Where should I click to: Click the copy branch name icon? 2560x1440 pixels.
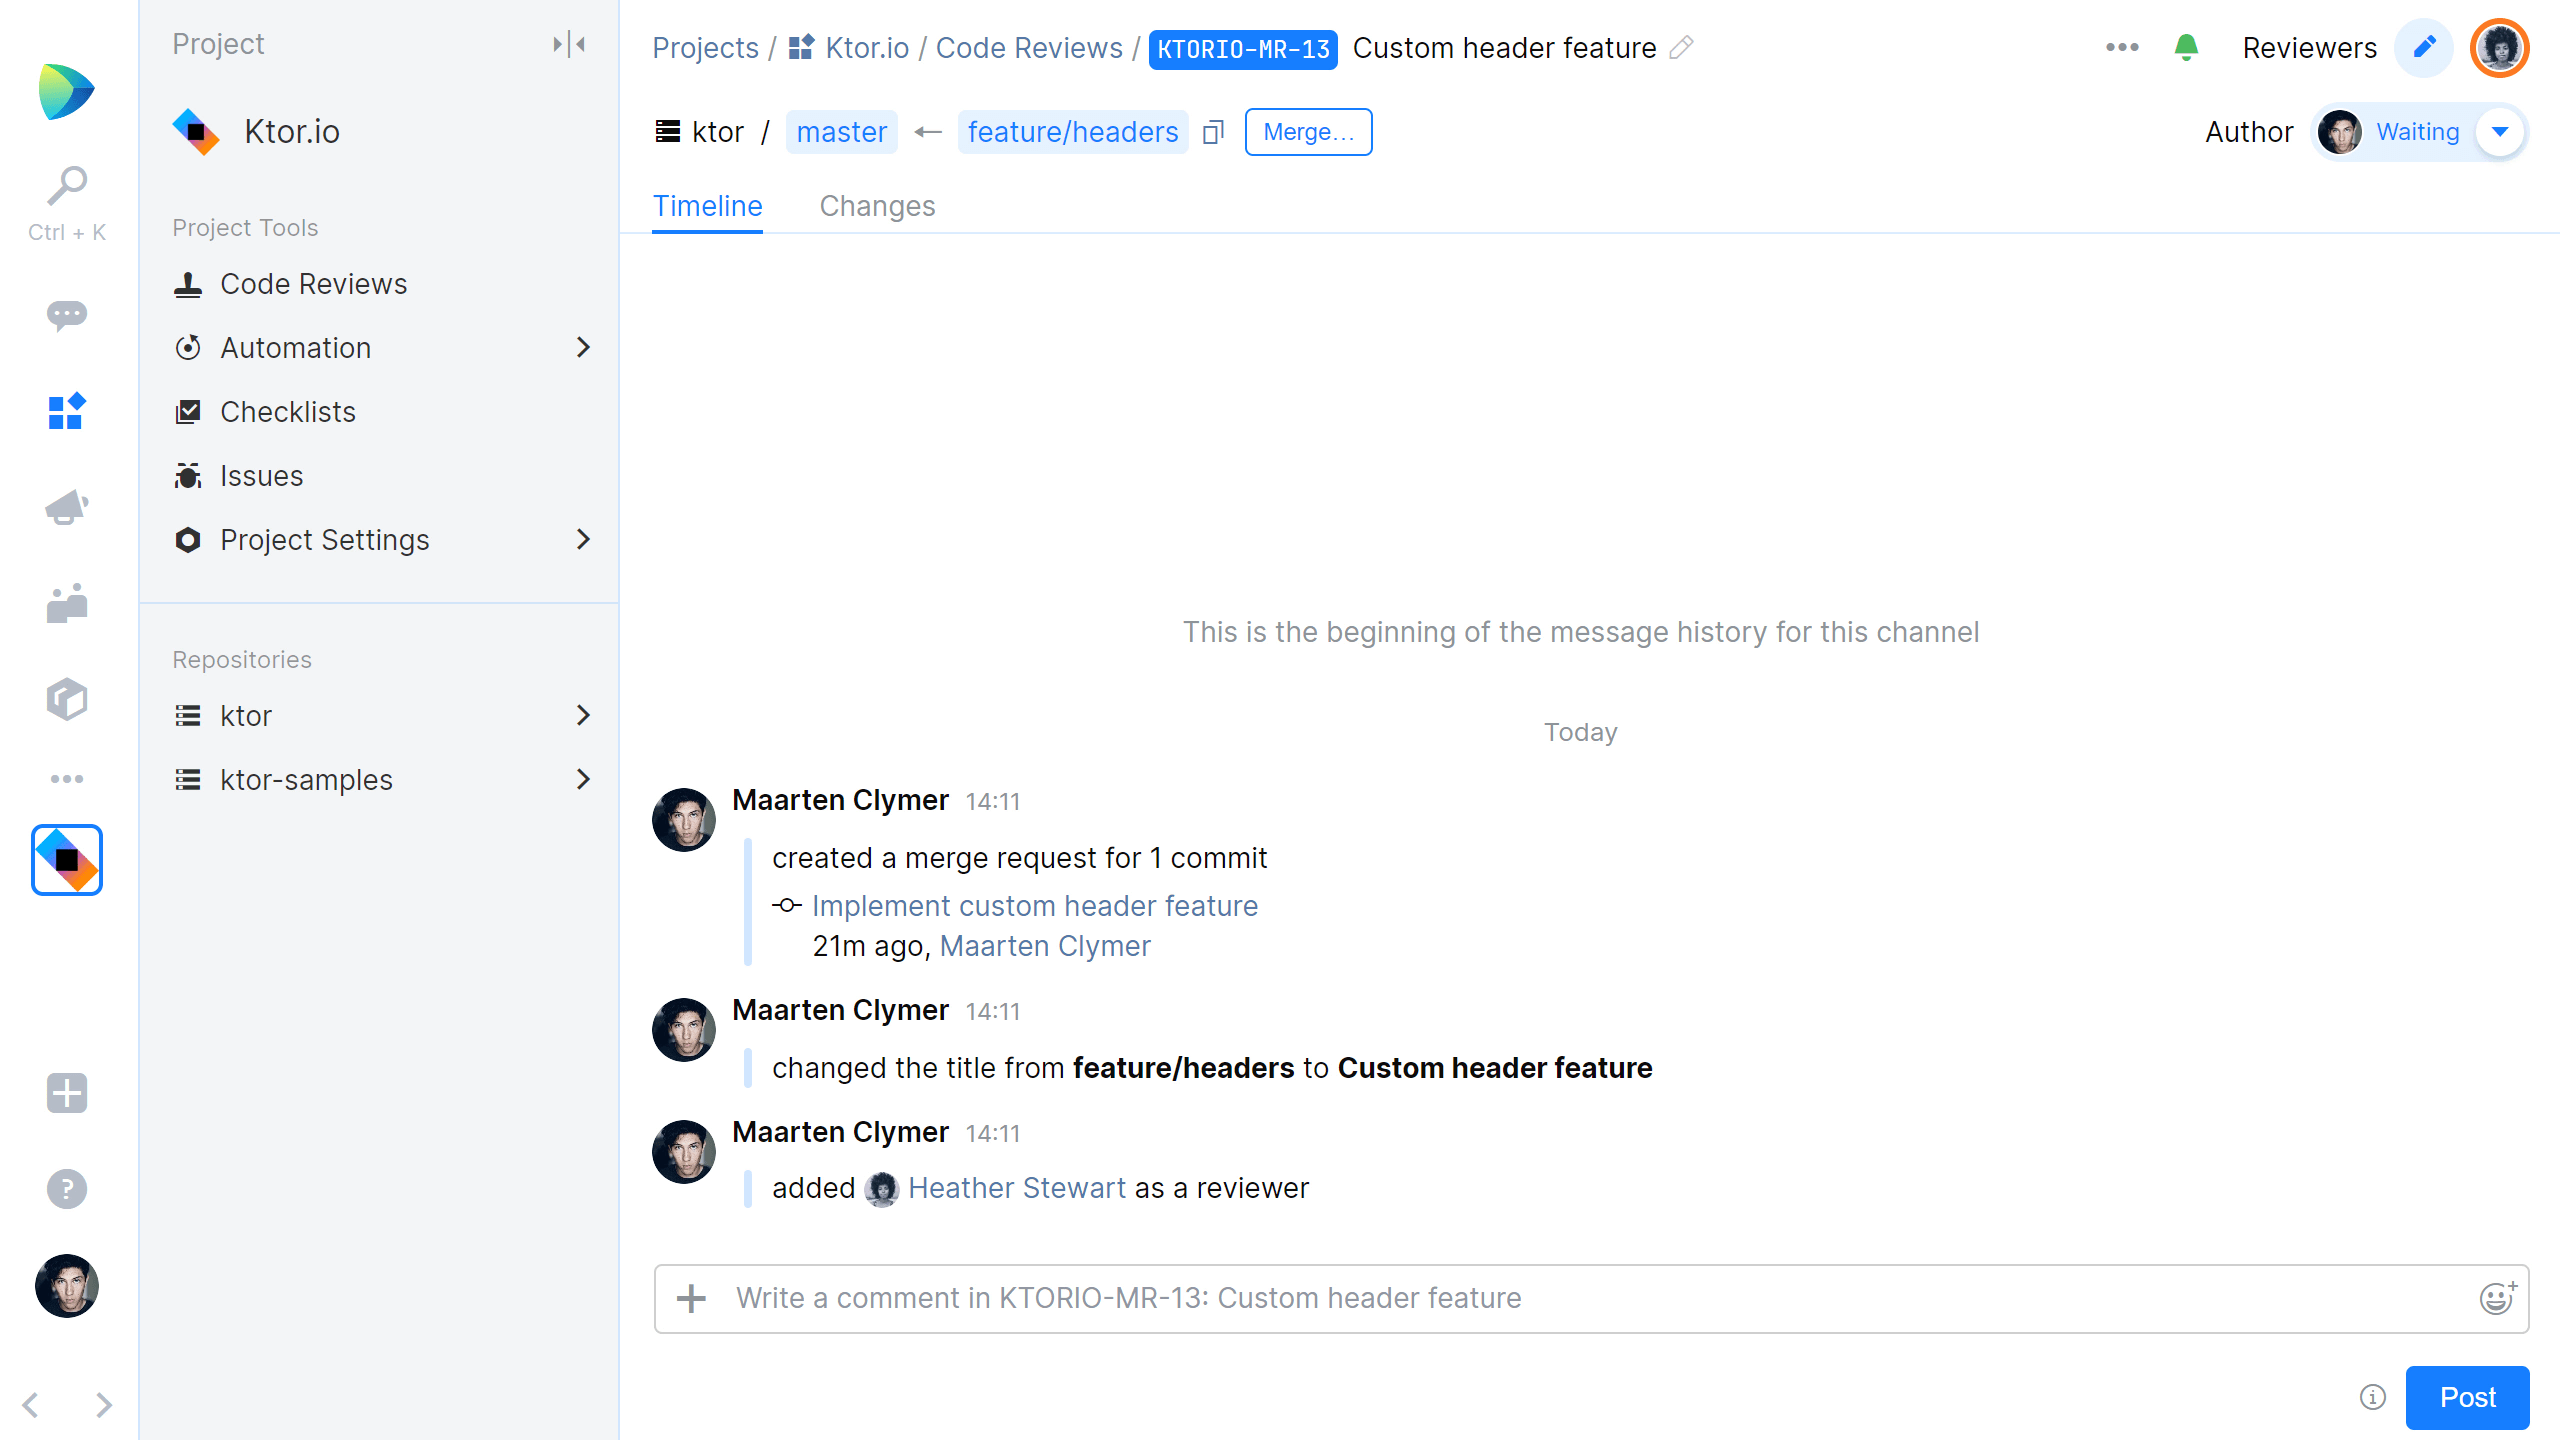coord(1213,132)
